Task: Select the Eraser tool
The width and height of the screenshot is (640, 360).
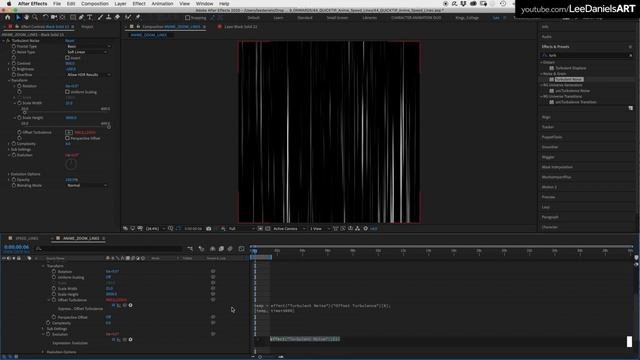Action: click(x=117, y=18)
